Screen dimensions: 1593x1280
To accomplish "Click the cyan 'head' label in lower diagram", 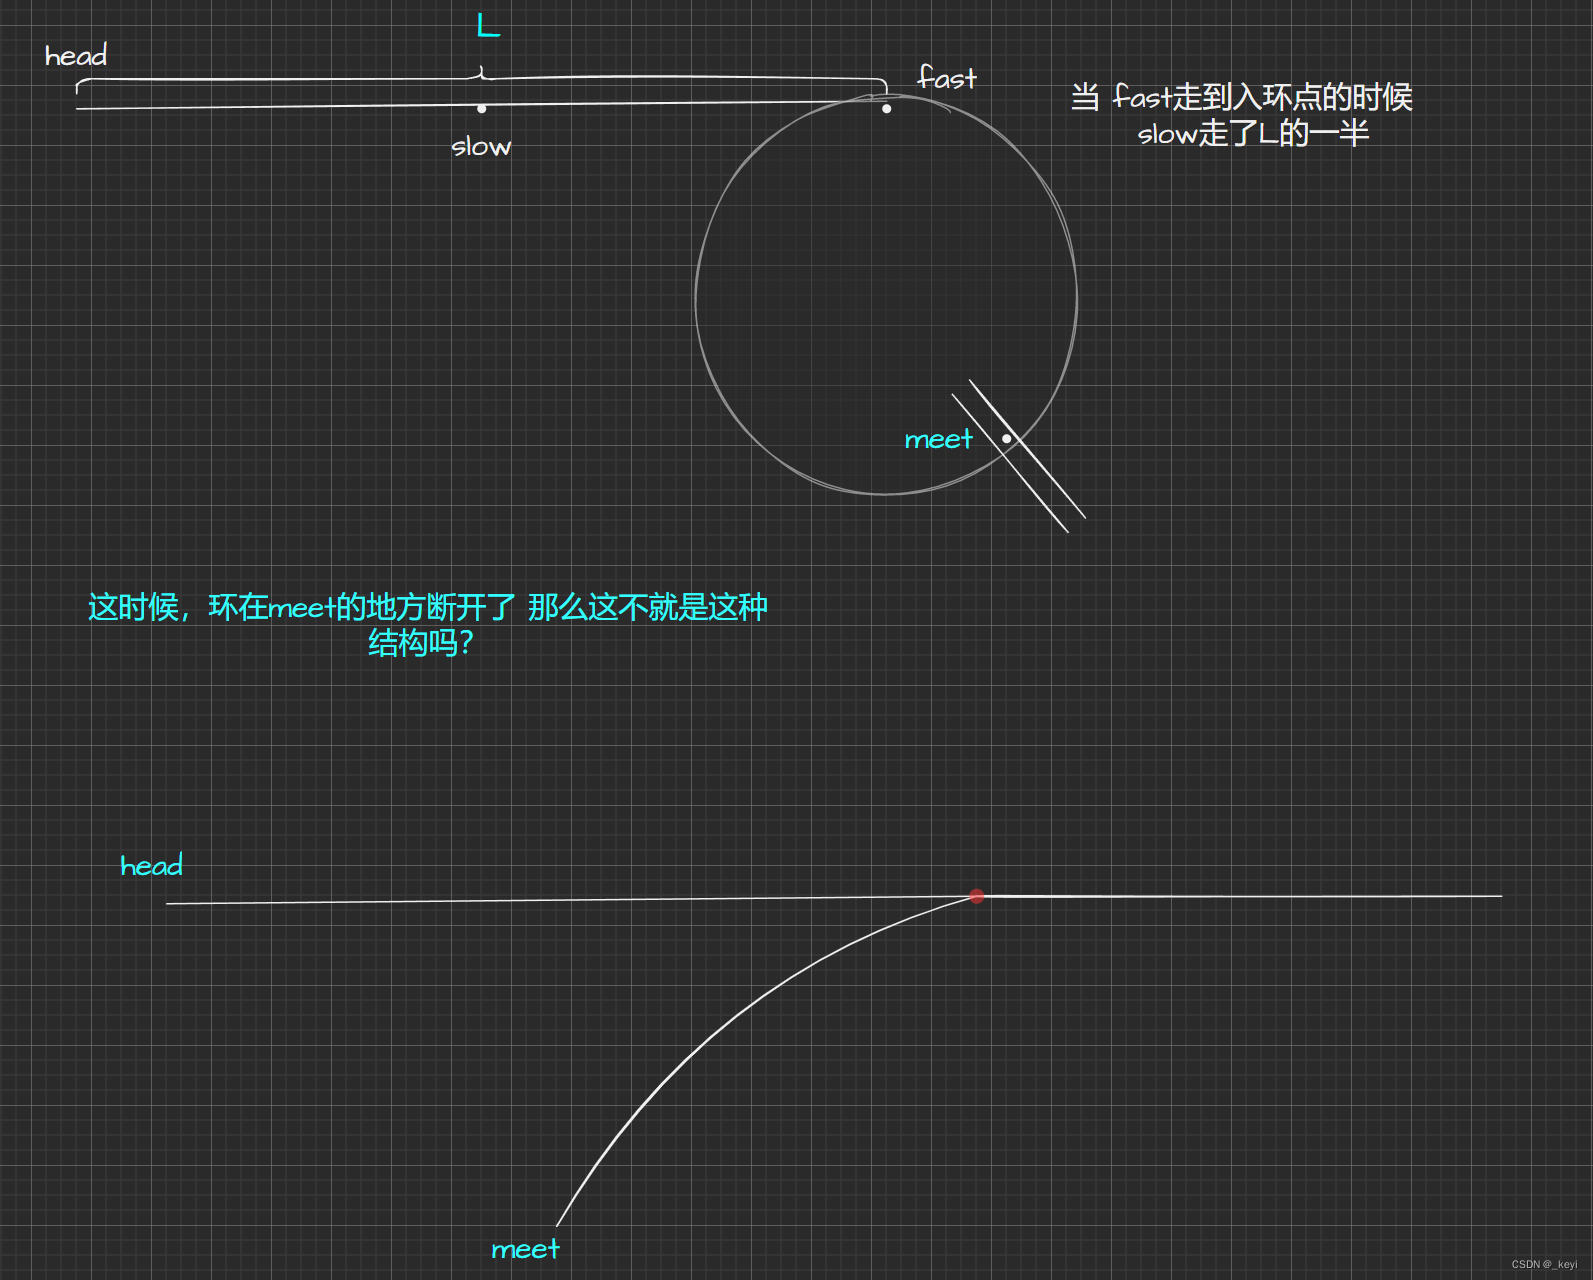I will tap(152, 865).
